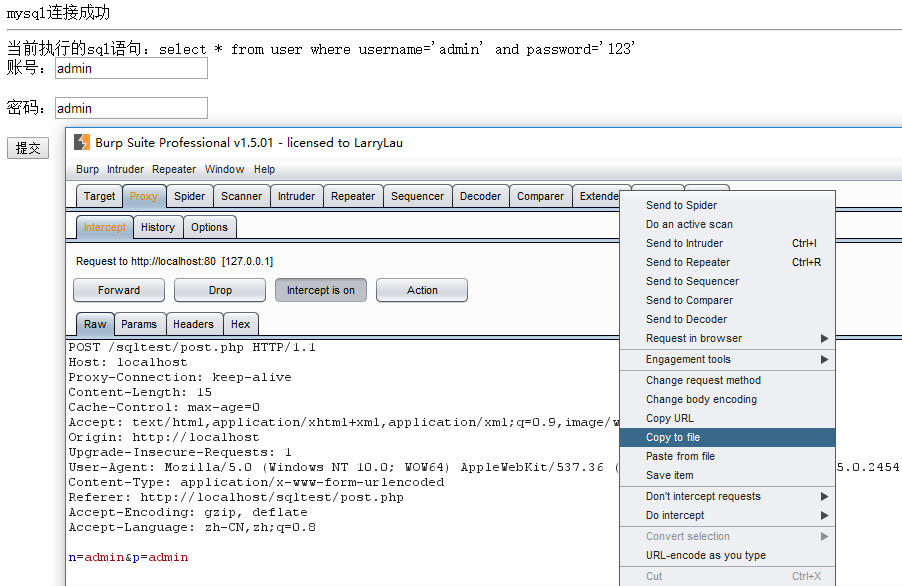Click the POST /sqltest/post.php request line
The image size is (902, 586).
(192, 347)
